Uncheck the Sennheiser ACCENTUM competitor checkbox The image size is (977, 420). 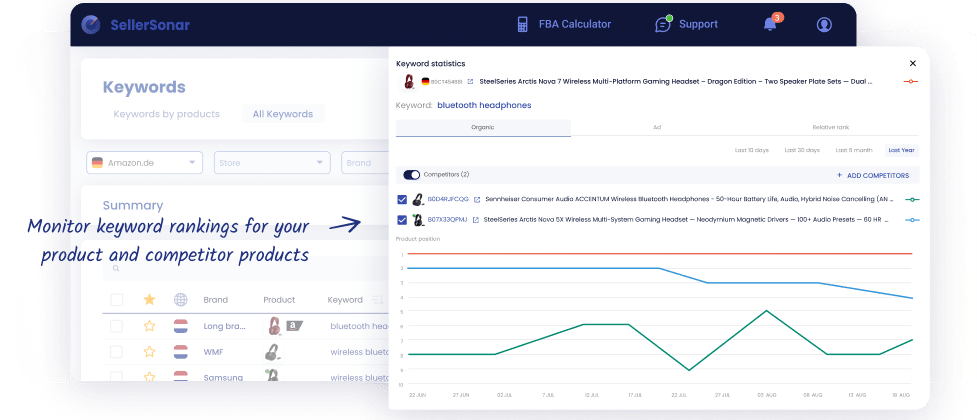pyautogui.click(x=402, y=199)
